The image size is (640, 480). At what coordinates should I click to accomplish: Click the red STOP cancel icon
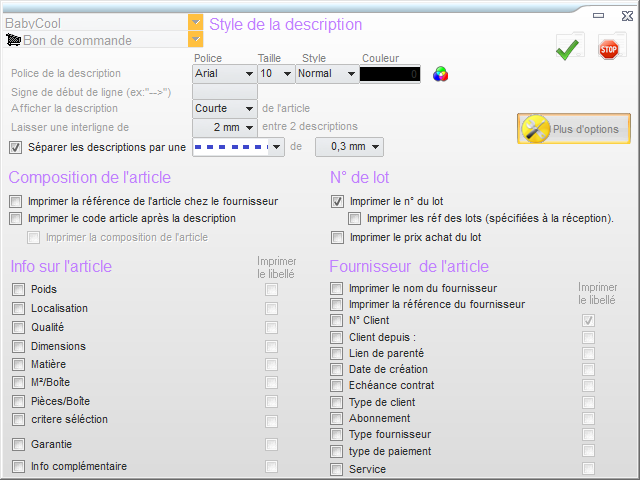coord(610,47)
